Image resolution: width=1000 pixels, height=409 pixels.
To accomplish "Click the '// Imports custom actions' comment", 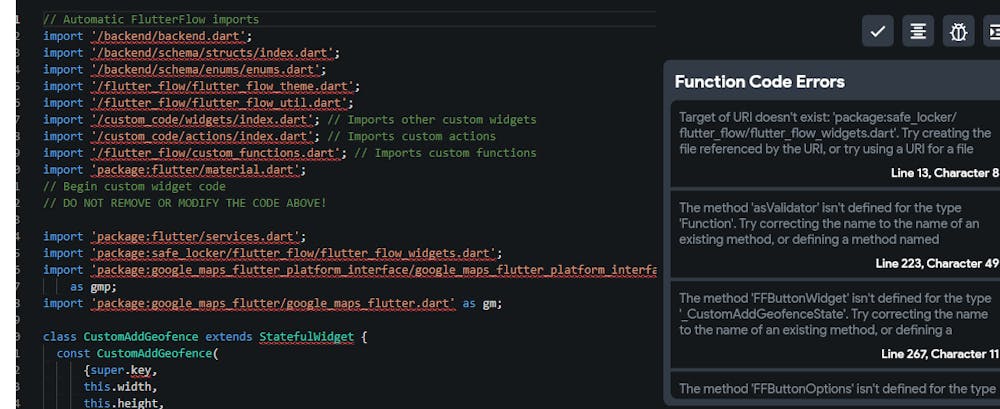I will [x=411, y=136].
